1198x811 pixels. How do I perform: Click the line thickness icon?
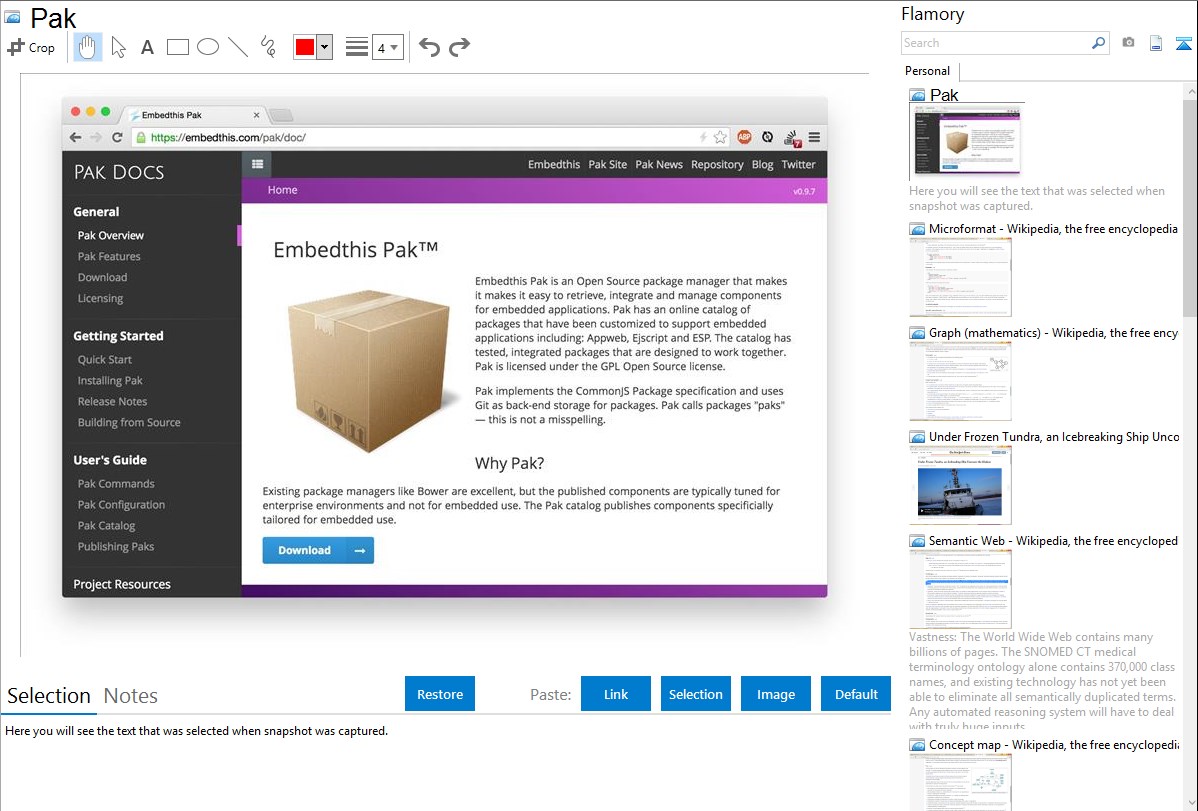tap(356, 47)
